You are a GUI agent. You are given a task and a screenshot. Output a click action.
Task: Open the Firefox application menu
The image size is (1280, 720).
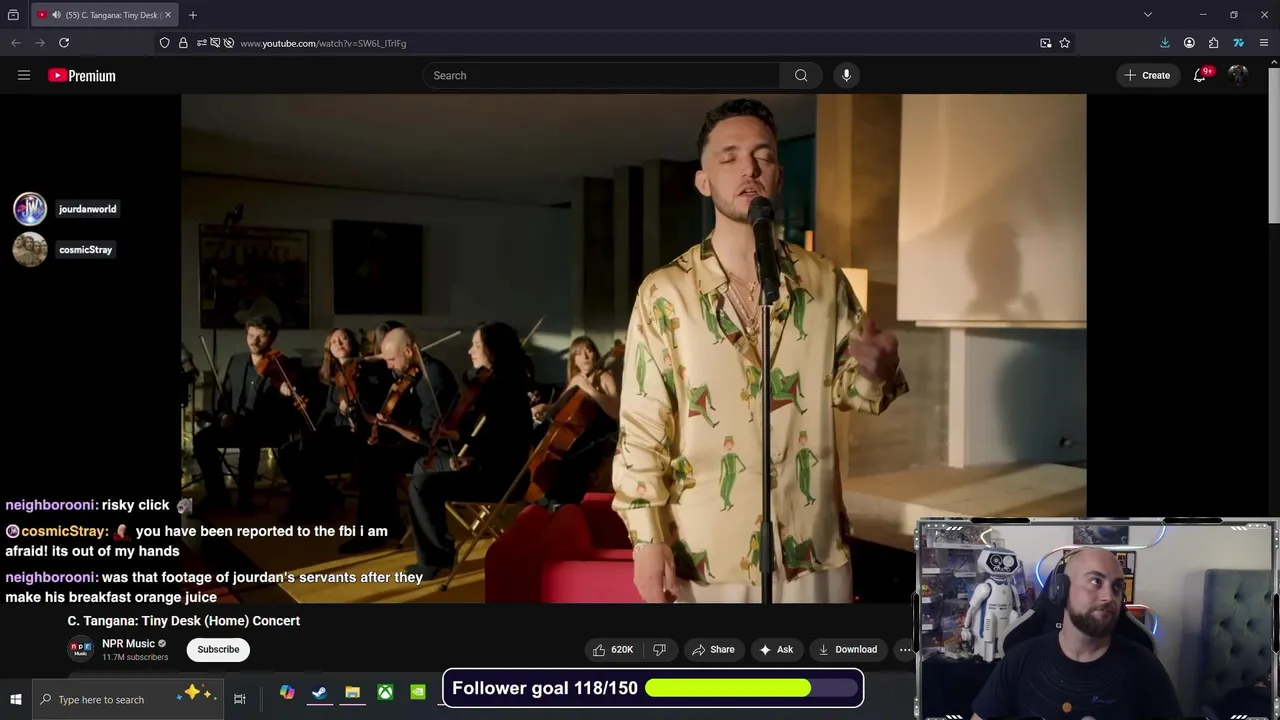[1264, 43]
